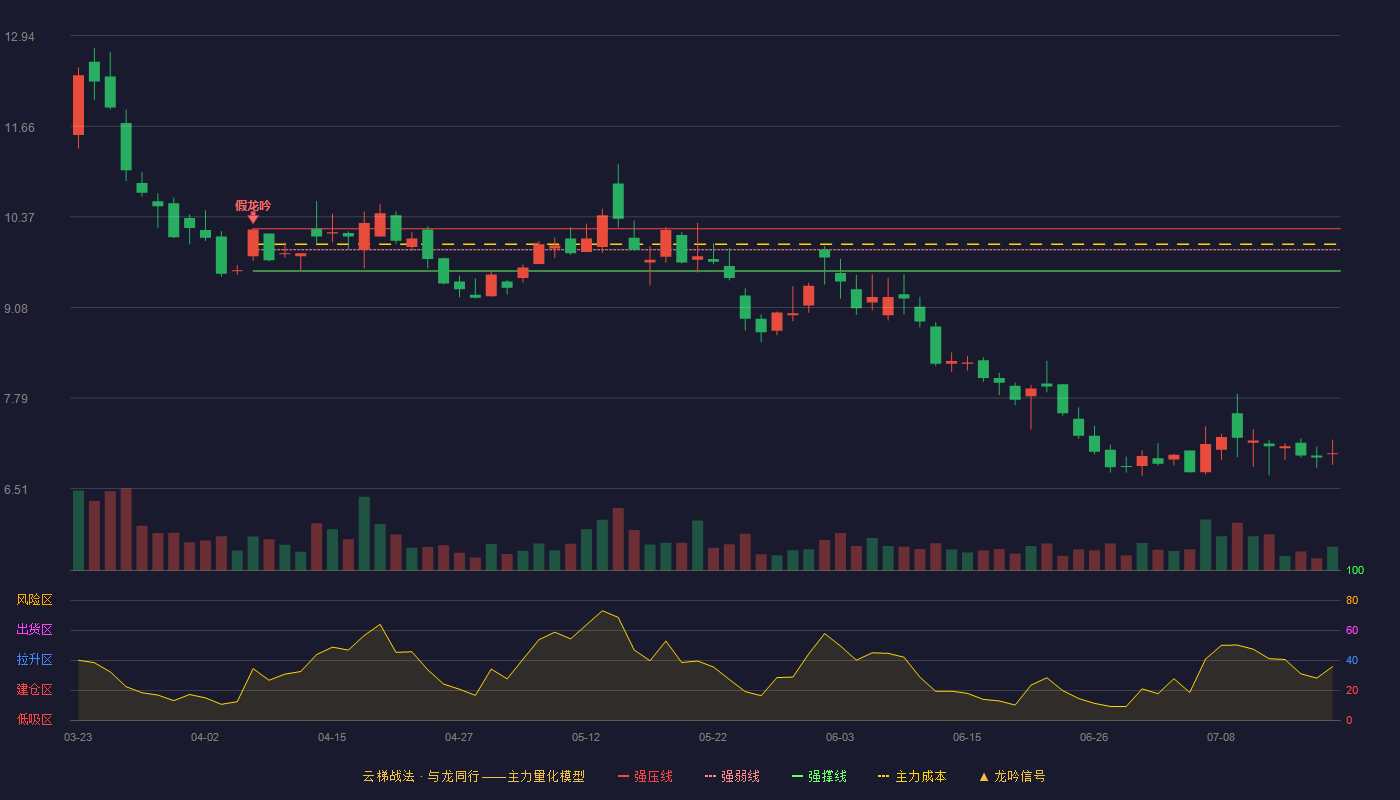The width and height of the screenshot is (1400, 800).
Task: Select the 出货区 zone label
Action: pos(34,630)
